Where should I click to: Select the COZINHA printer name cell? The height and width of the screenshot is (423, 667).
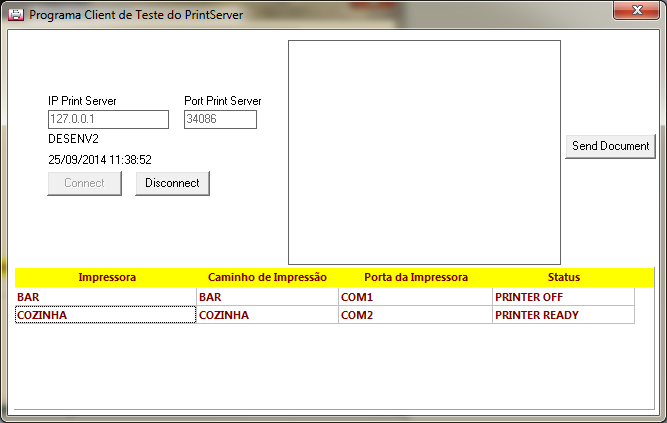coord(105,315)
